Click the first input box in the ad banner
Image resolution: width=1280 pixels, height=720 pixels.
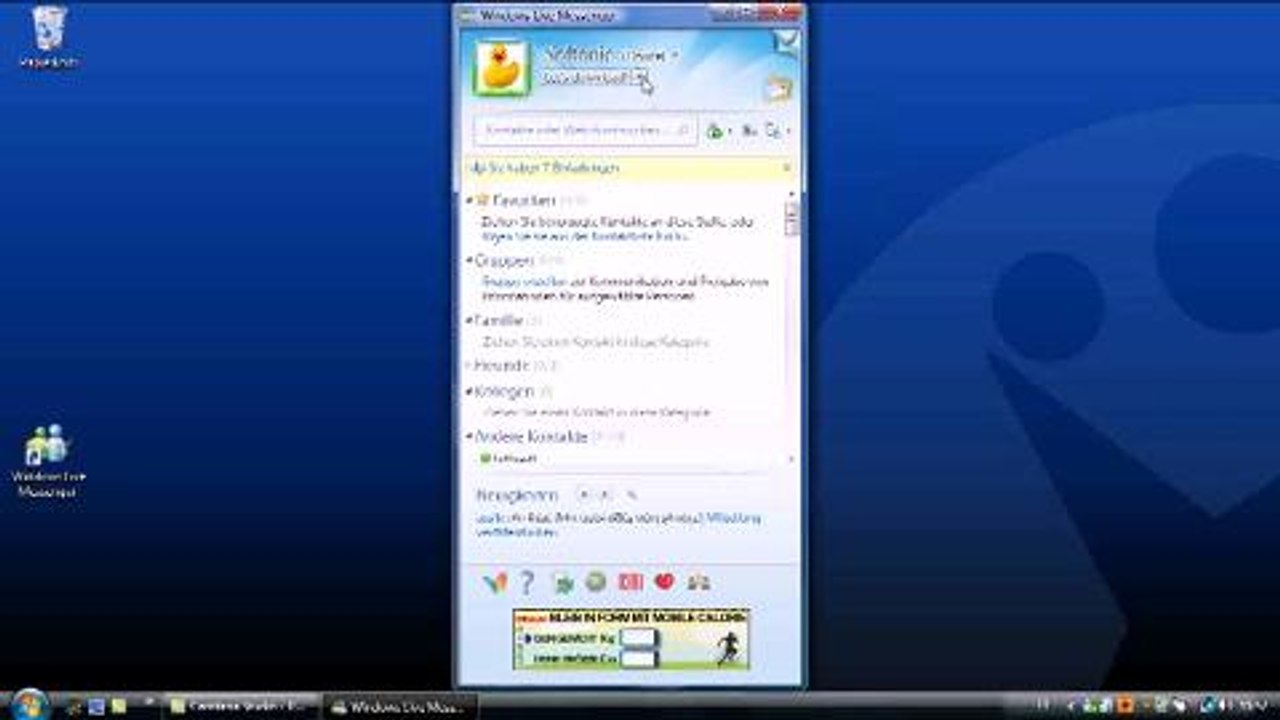coord(637,637)
